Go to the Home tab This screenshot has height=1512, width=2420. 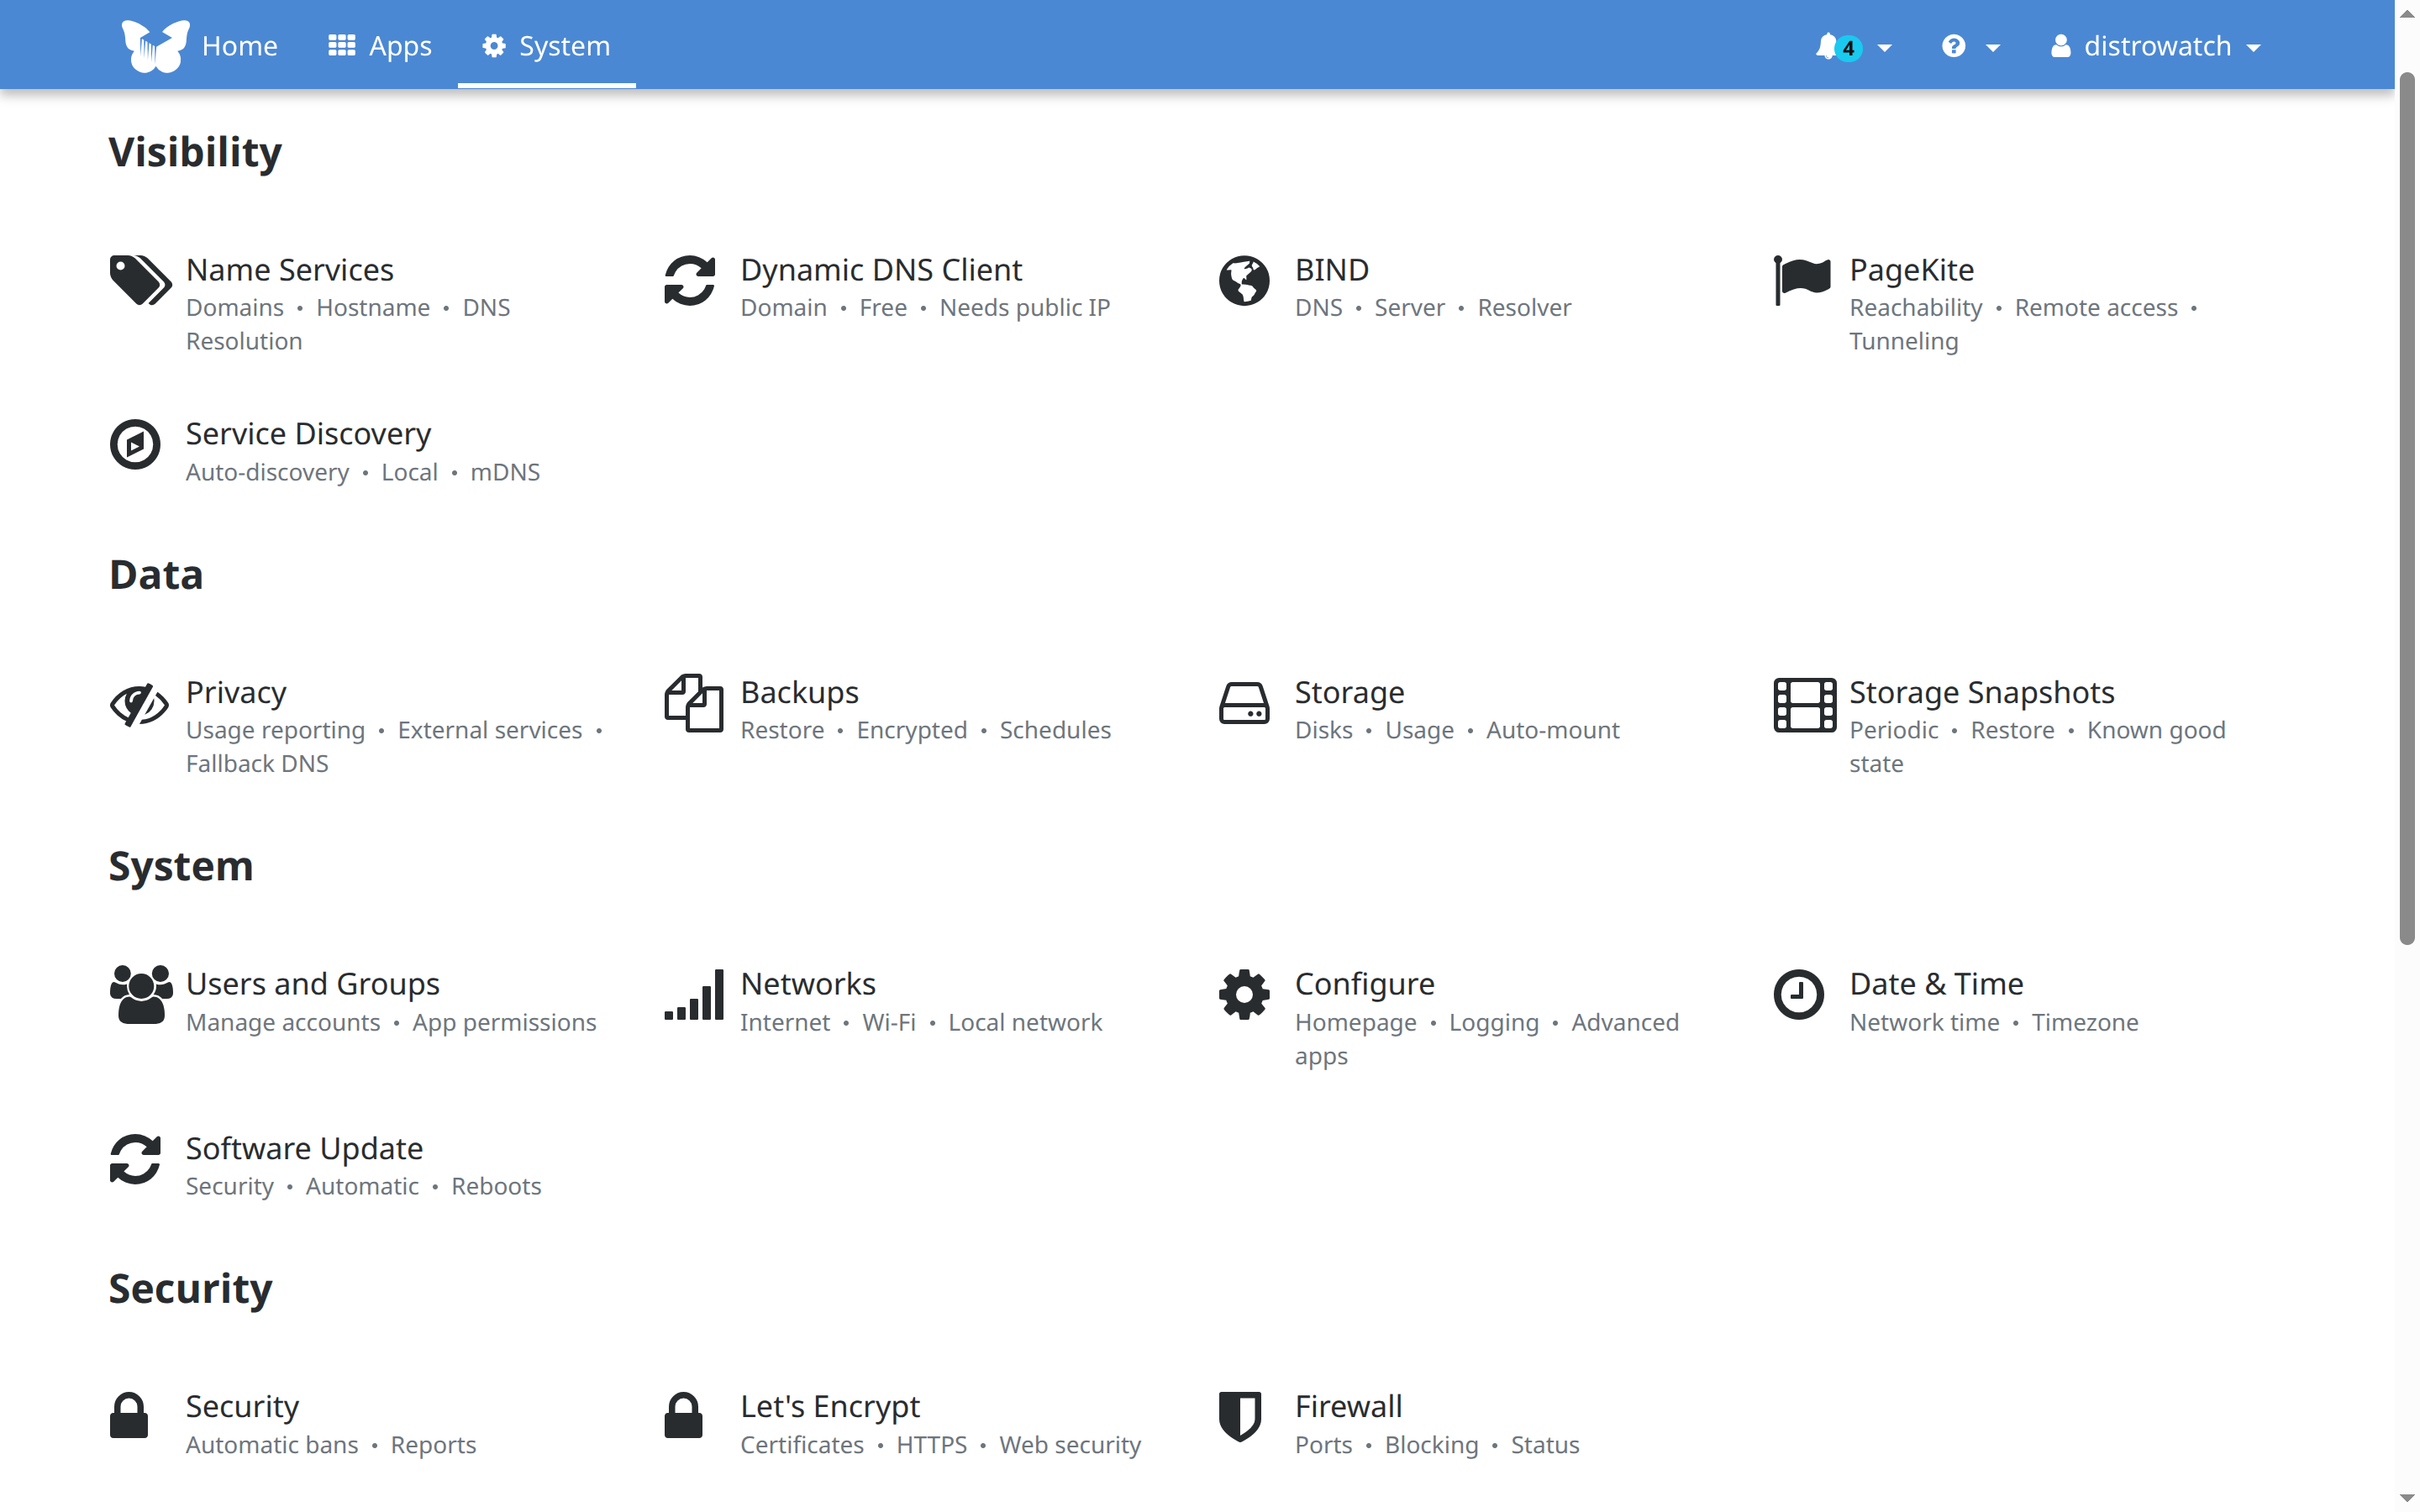click(239, 46)
